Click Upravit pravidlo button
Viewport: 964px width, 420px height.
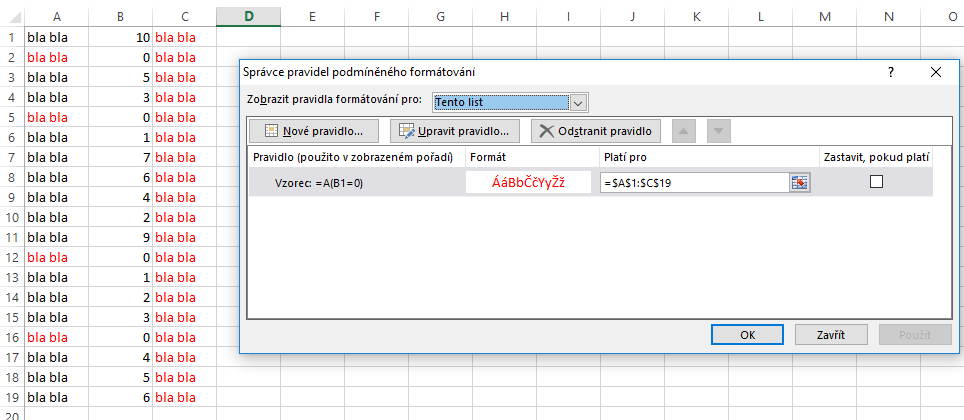click(455, 131)
